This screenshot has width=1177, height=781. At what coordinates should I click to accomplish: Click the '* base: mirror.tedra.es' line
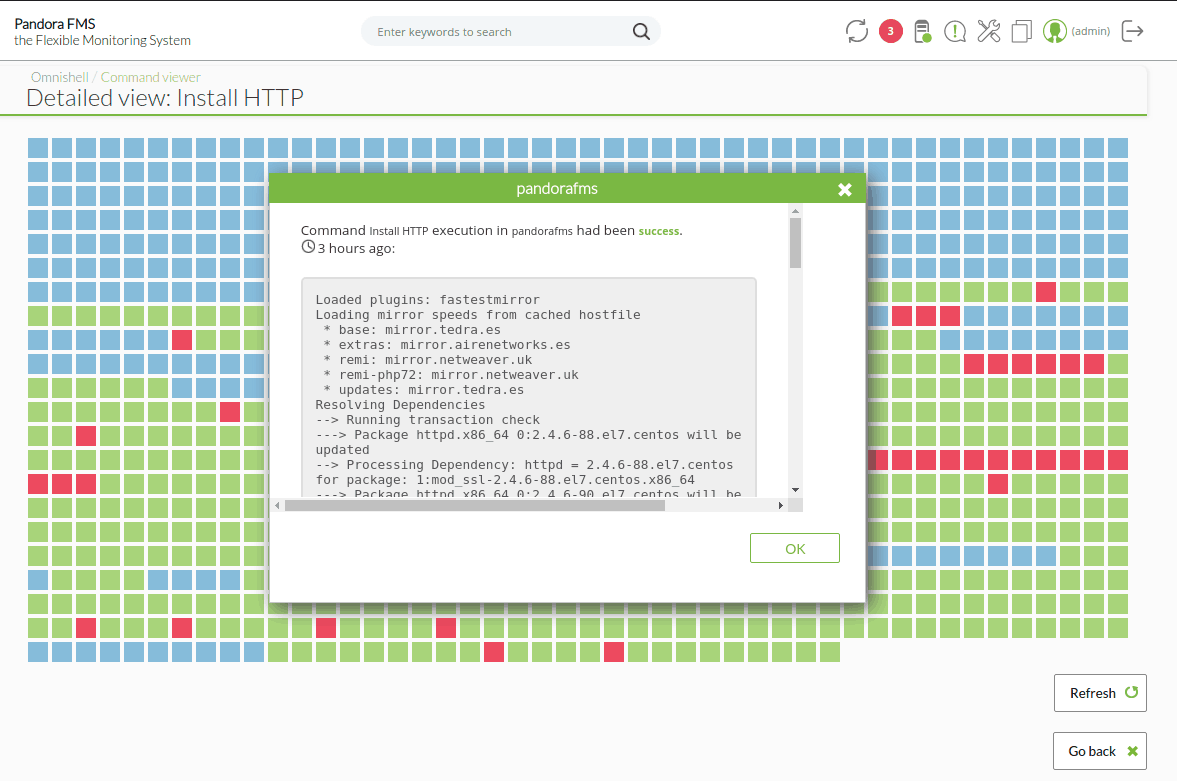coord(412,330)
